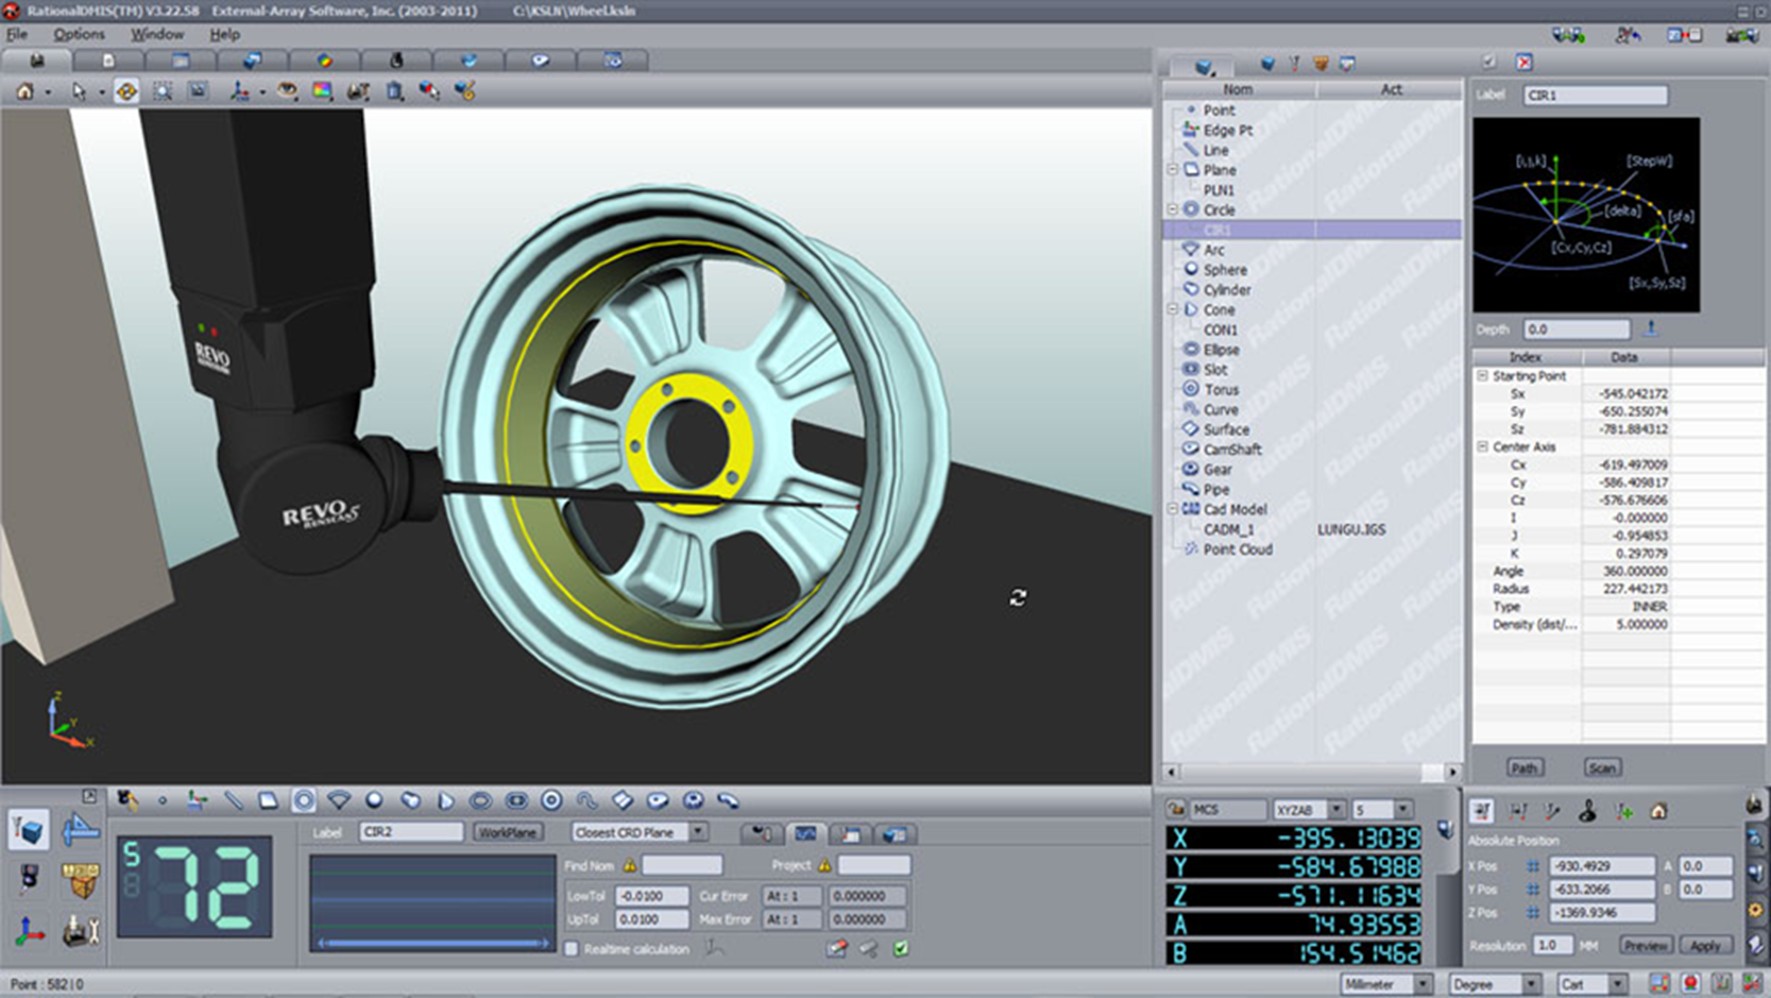Expand the Degree angle units dropdown
The width and height of the screenshot is (1771, 998).
1529,984
